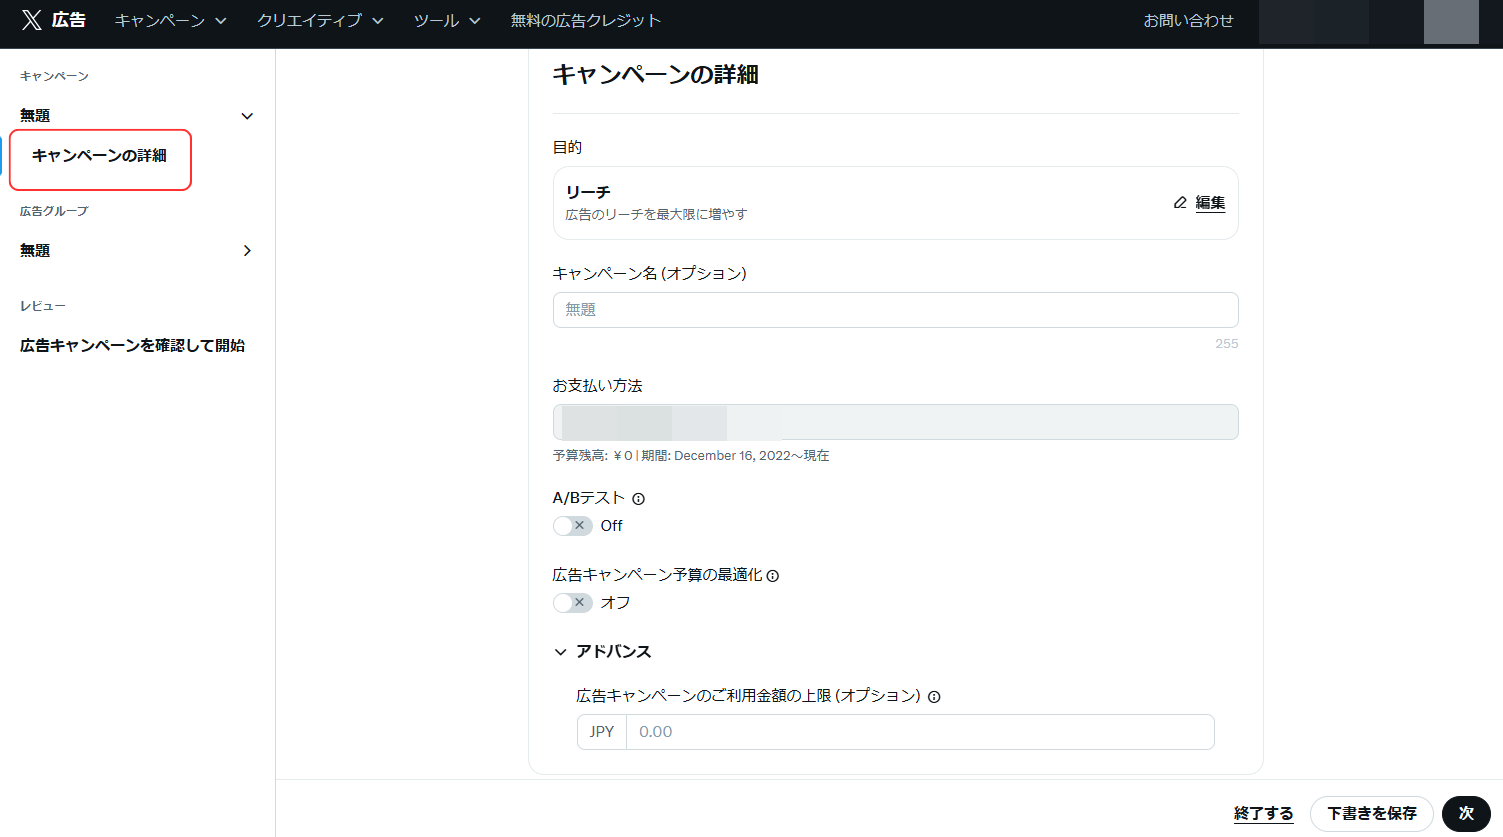Turn on the campaign budget optimization toggle
The image size is (1503, 837).
pyautogui.click(x=572, y=602)
